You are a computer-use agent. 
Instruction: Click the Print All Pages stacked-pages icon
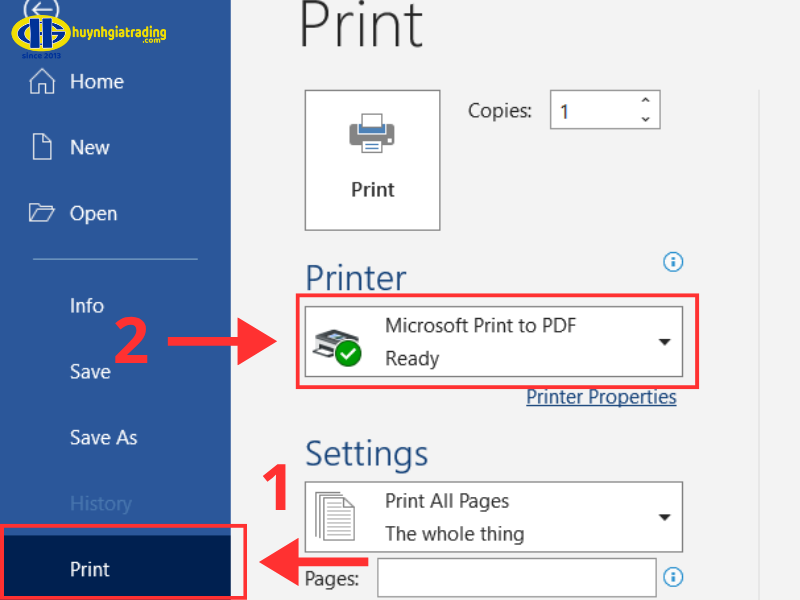pyautogui.click(x=335, y=516)
